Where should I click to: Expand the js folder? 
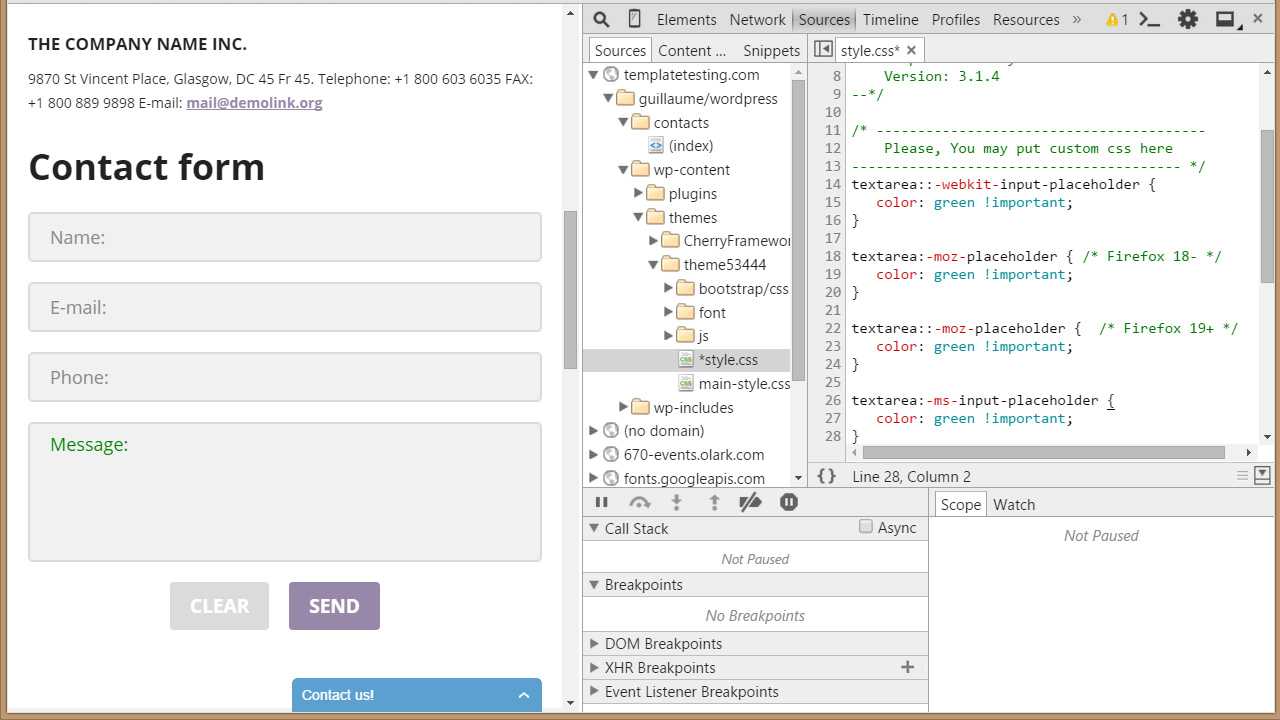(x=669, y=336)
